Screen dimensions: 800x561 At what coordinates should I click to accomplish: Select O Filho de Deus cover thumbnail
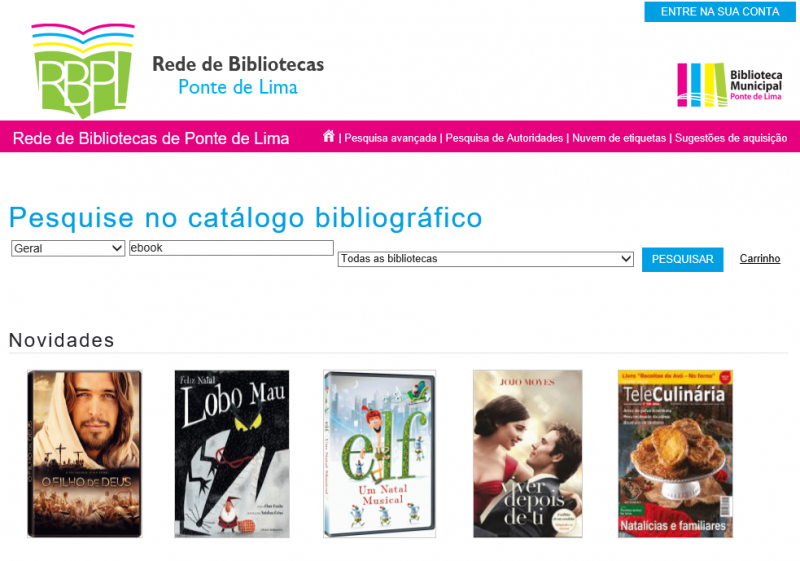tap(85, 453)
